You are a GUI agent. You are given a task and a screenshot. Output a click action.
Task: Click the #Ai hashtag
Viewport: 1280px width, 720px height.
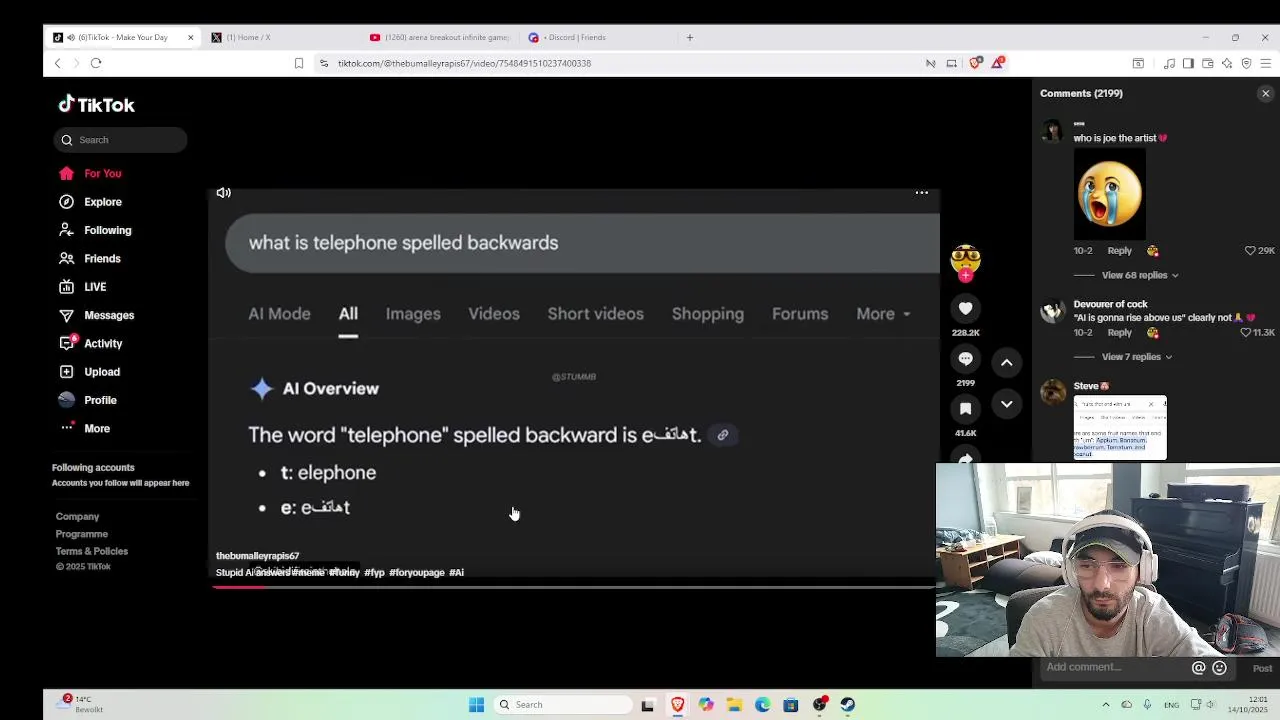point(456,573)
